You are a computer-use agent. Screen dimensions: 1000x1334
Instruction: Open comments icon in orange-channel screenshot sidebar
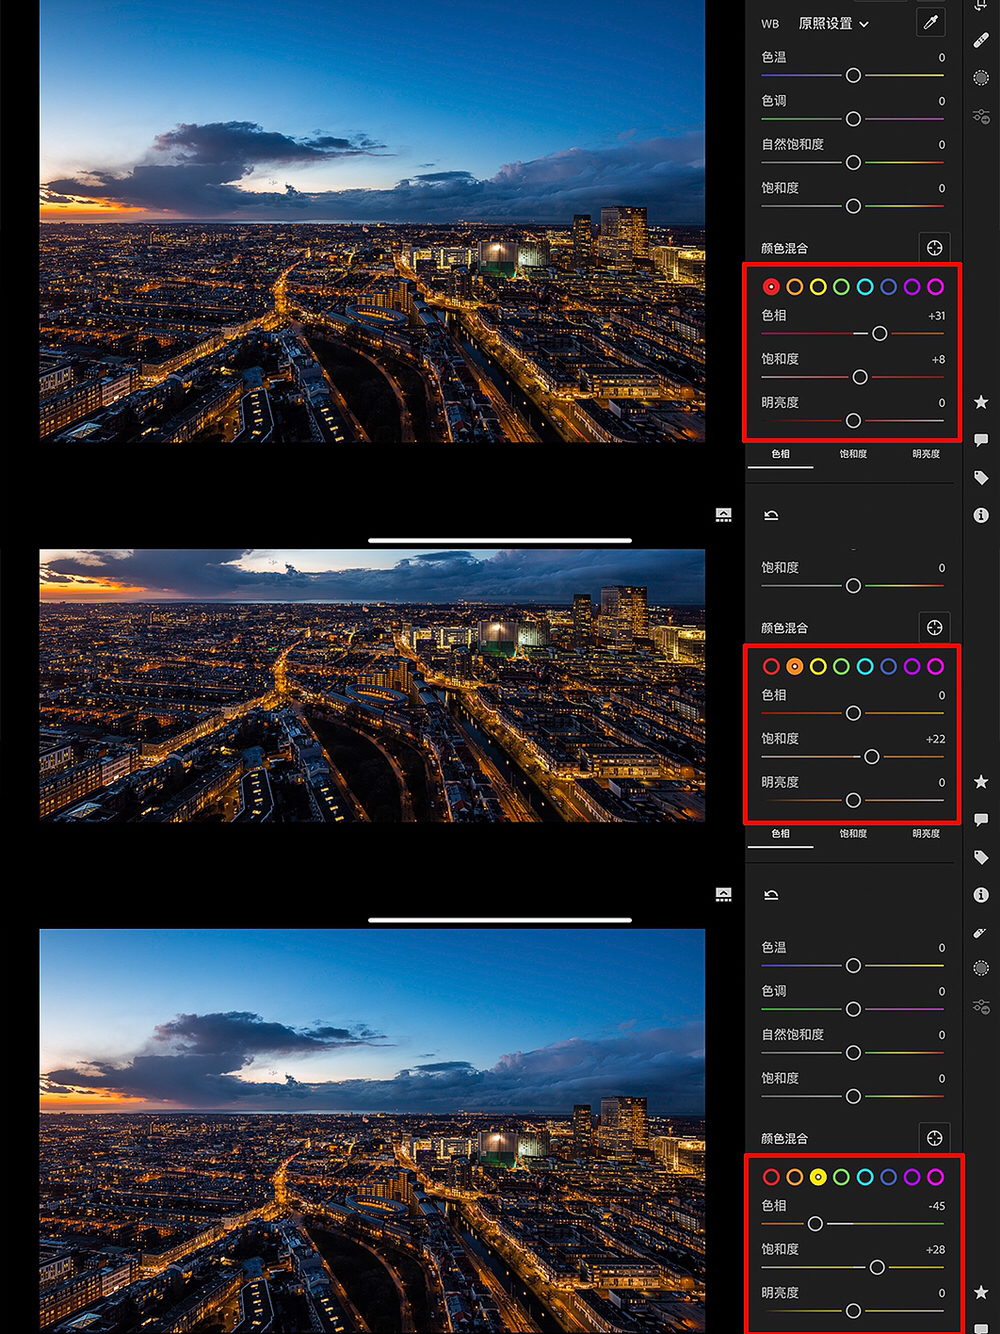point(981,820)
